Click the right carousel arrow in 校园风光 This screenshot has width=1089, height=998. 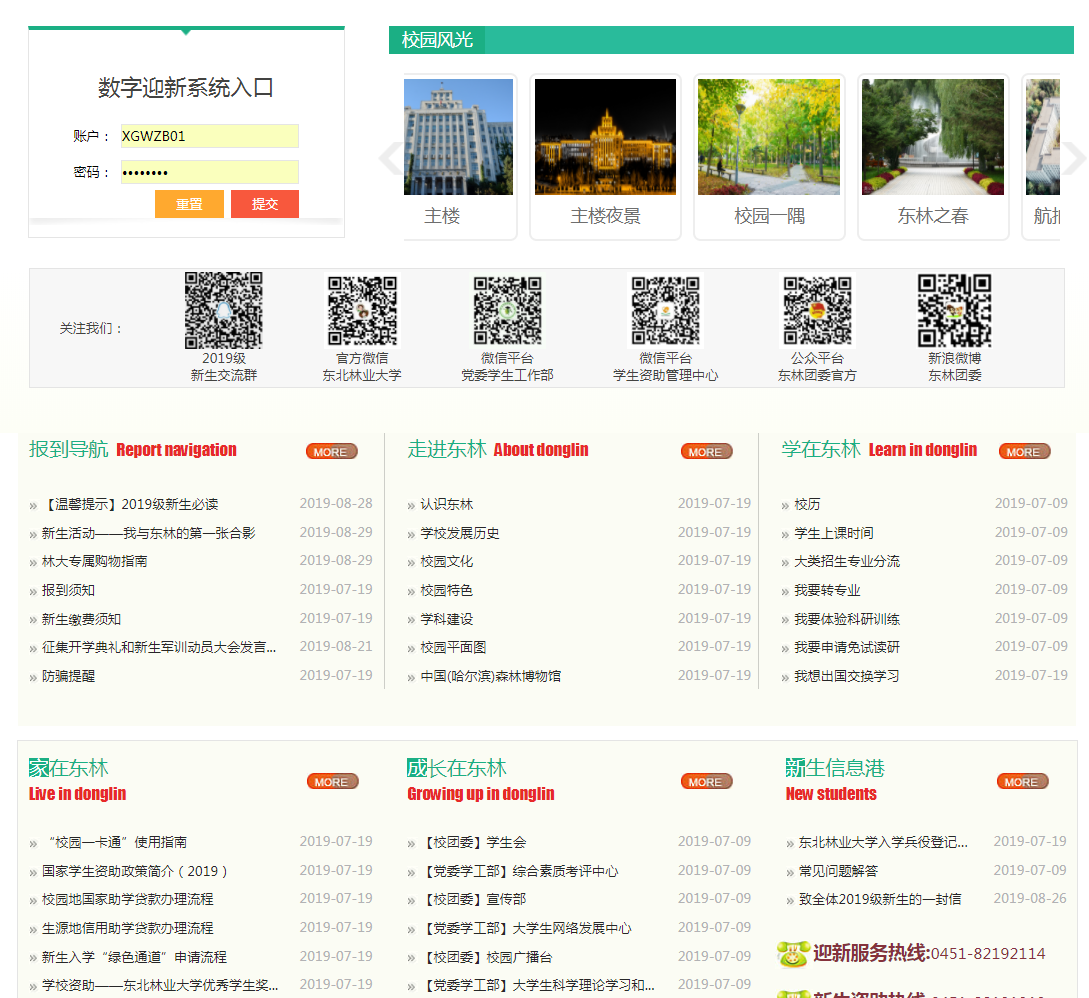click(1073, 158)
